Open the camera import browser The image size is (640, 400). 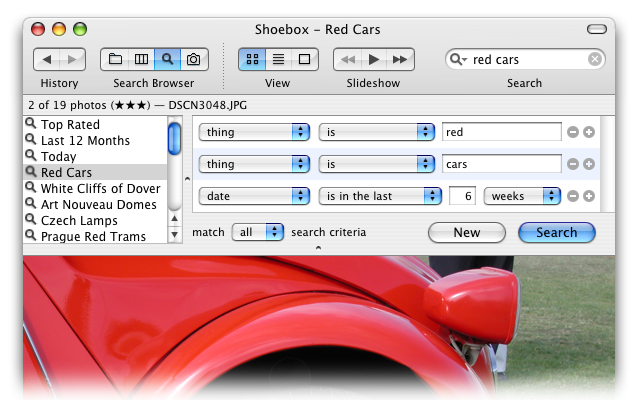tap(193, 60)
